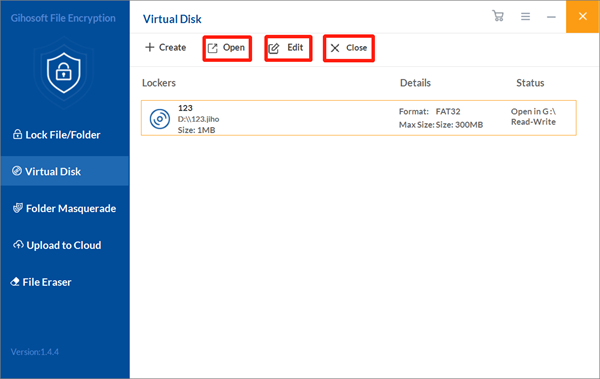
Task: Open the hamburger menu icon
Action: click(525, 16)
